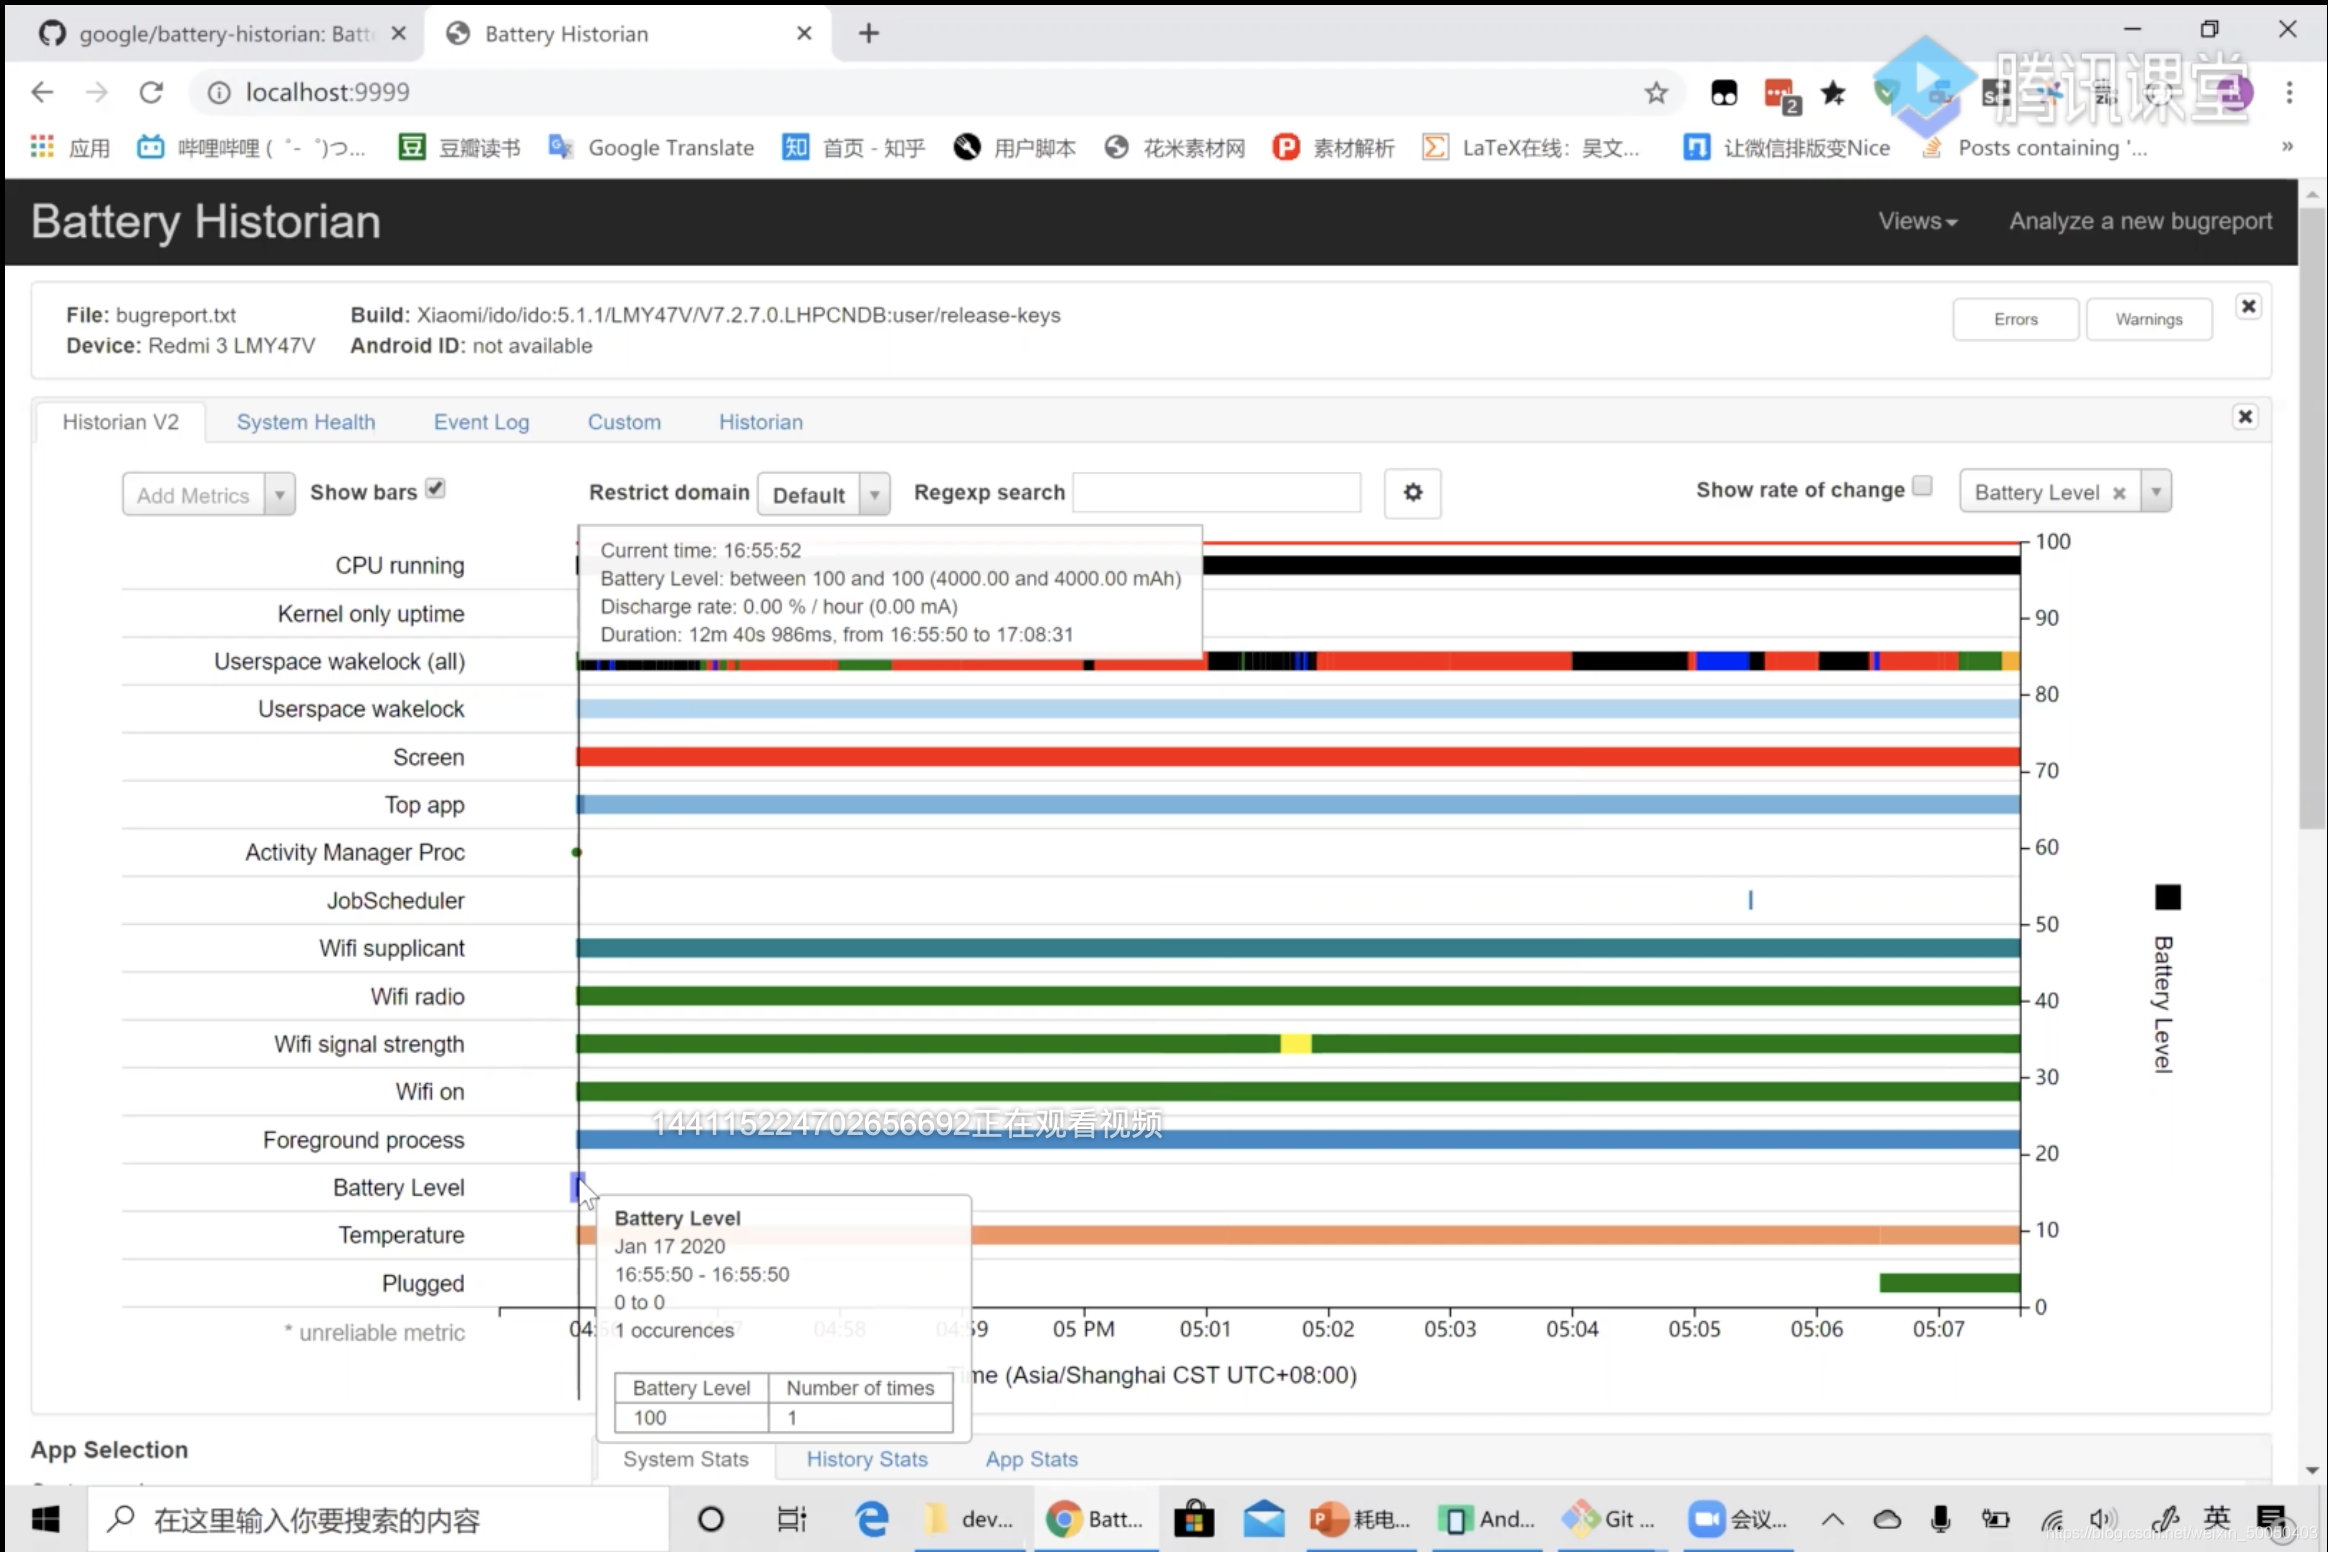2328x1552 pixels.
Task: Focus the Regexp search field
Action: [x=1216, y=493]
